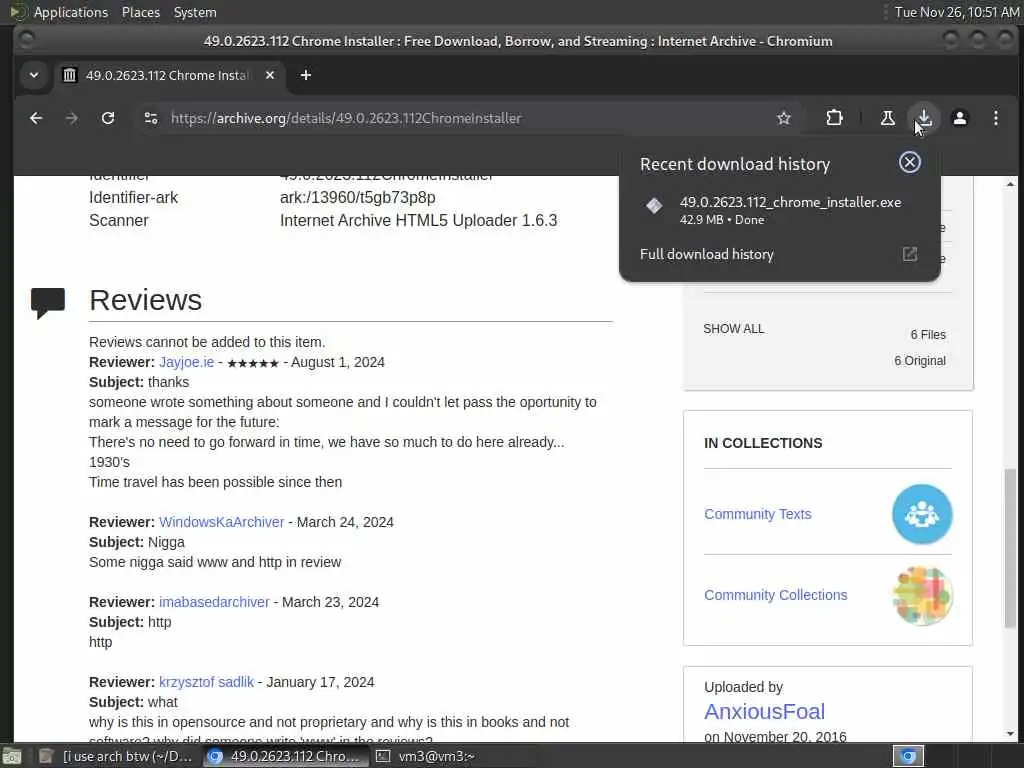
Task: Click the Community Texts round thumbnail
Action: tap(922, 514)
